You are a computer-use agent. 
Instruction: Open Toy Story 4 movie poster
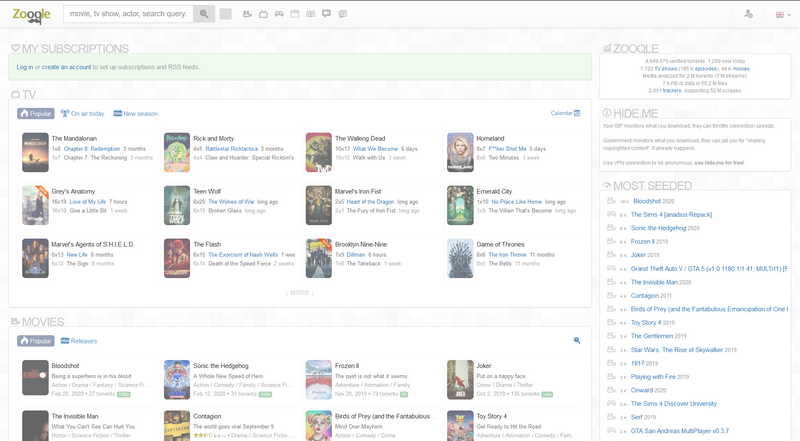click(460, 426)
